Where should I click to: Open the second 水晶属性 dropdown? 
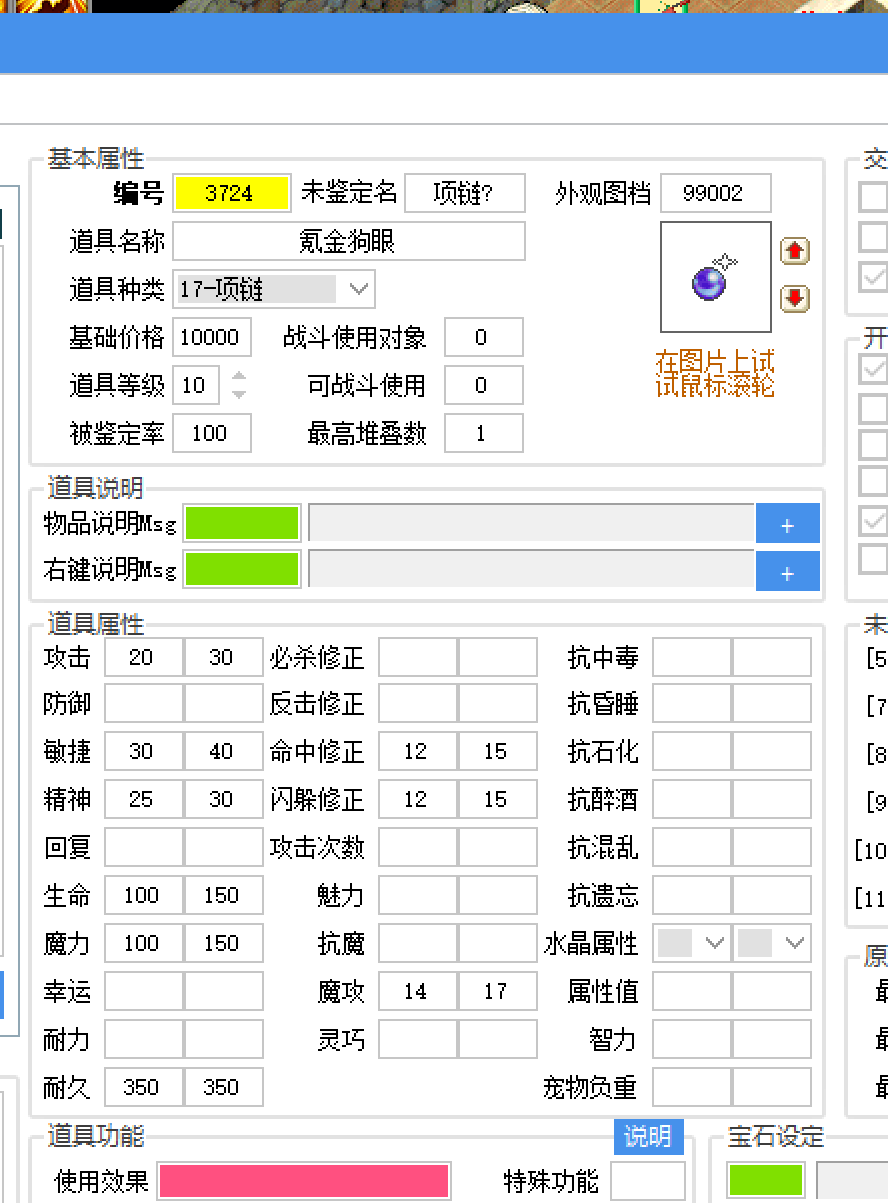(x=772, y=943)
